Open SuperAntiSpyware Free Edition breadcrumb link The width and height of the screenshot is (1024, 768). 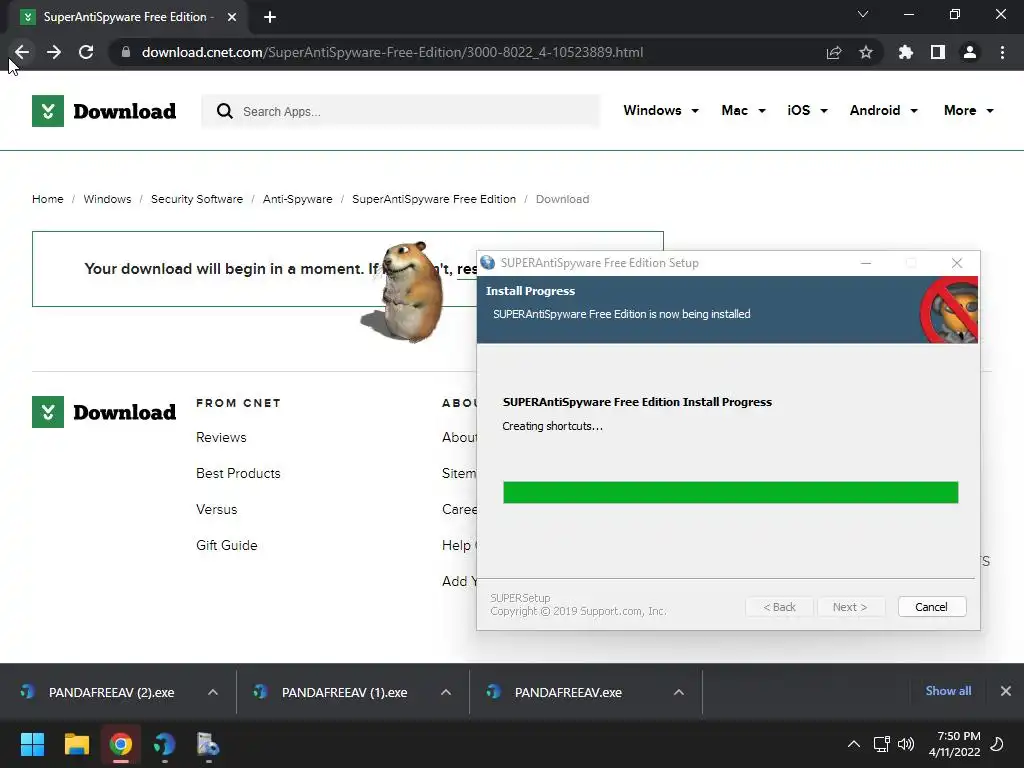(x=434, y=199)
